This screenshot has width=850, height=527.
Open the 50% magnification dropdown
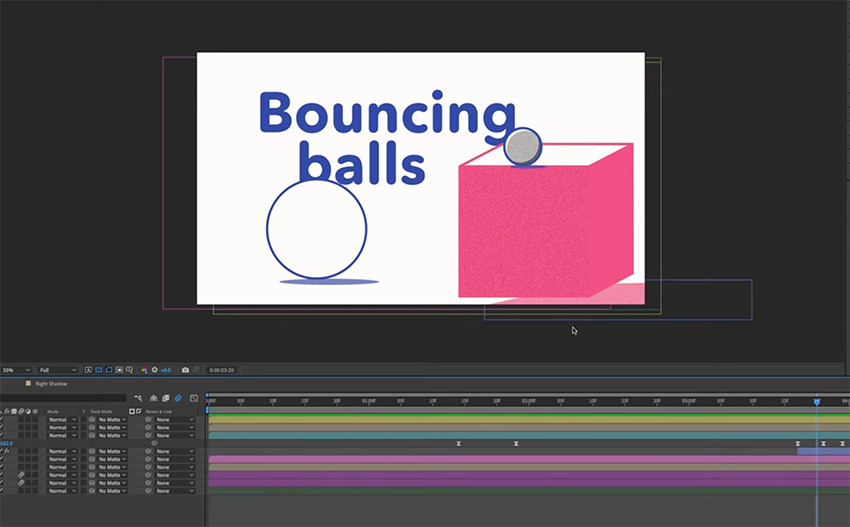pyautogui.click(x=16, y=370)
